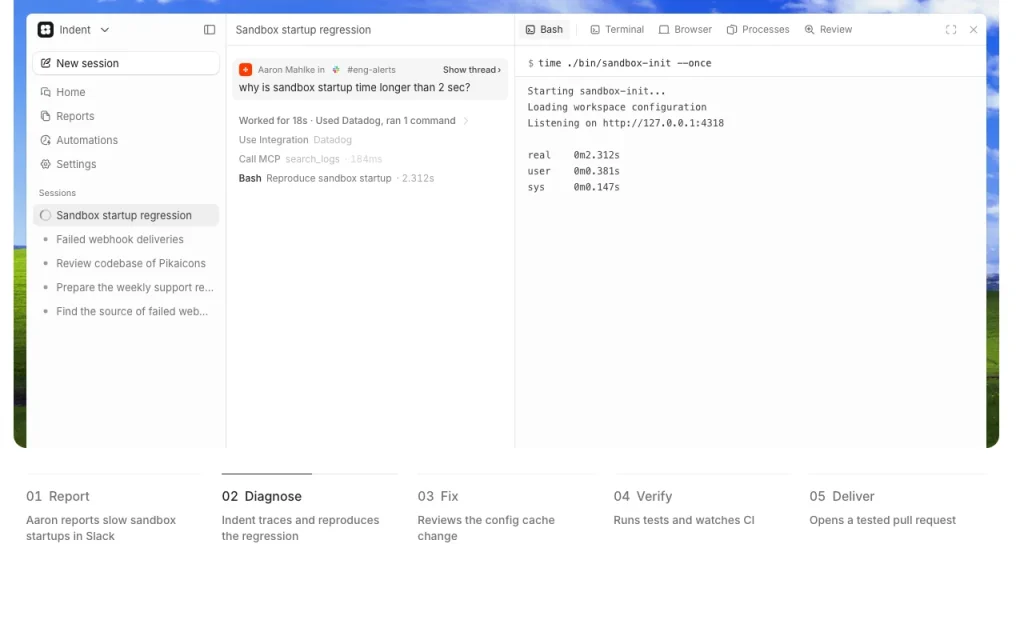Click Aaron Mahlke's orange avatar icon
Image resolution: width=1024 pixels, height=640 pixels.
[x=246, y=70]
